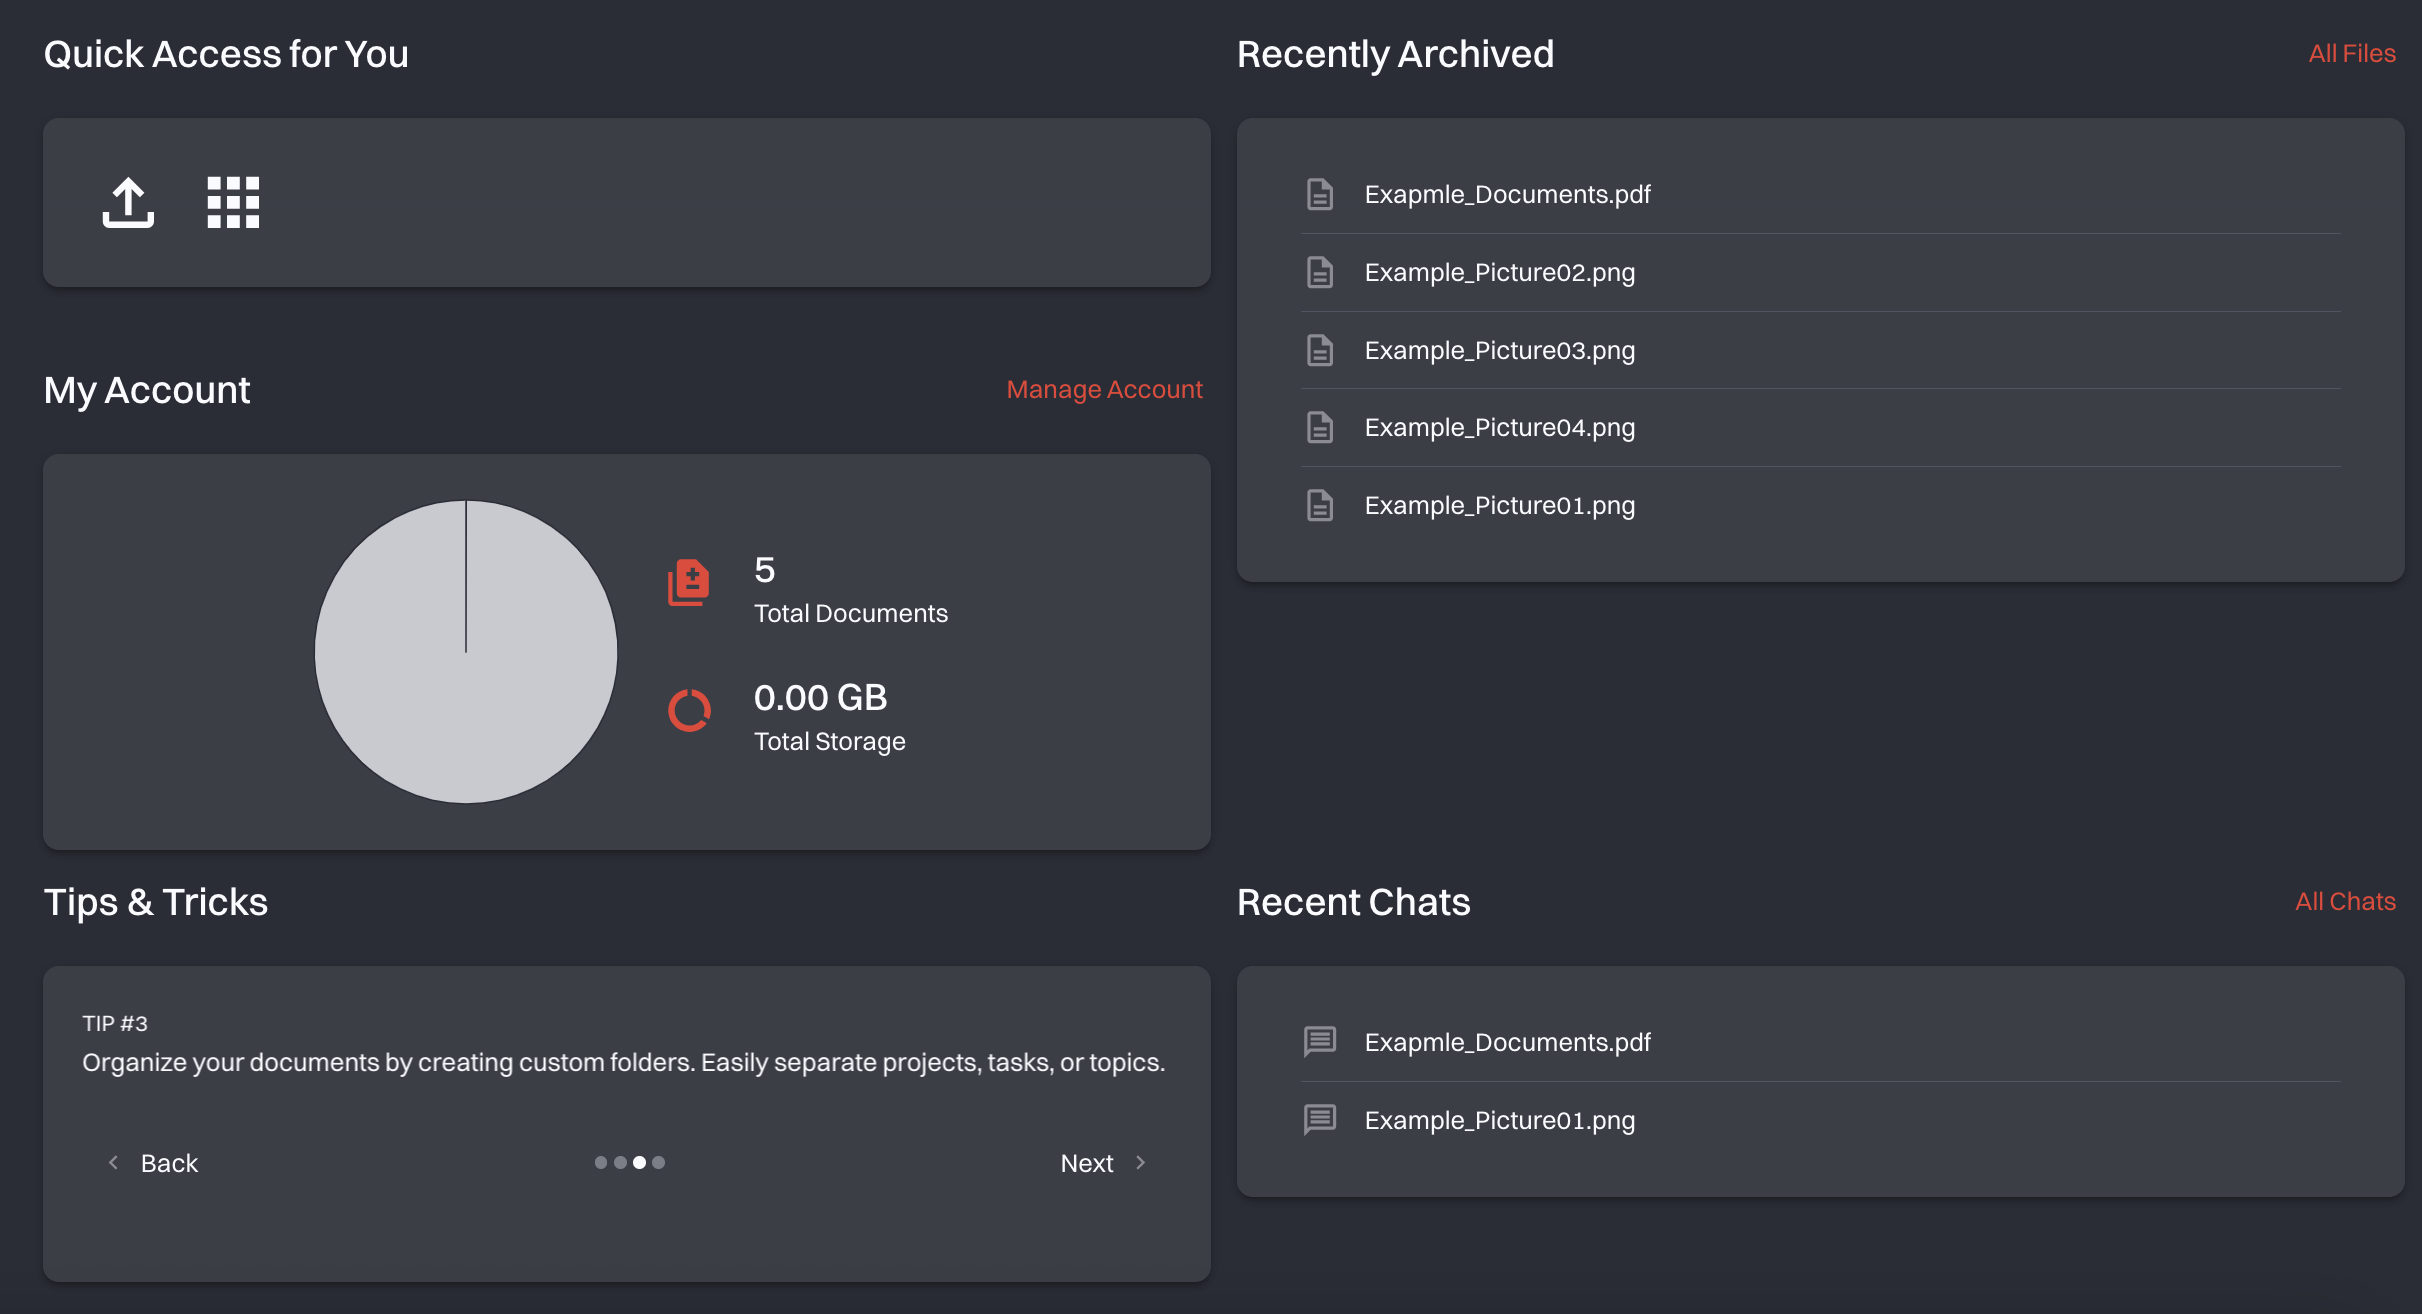The width and height of the screenshot is (2422, 1314).
Task: Switch focus to Recent Chats section
Action: coord(1353,902)
